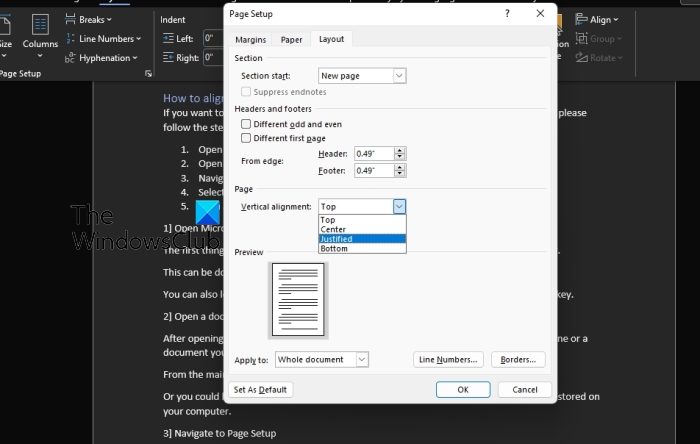700x444 pixels.
Task: Enable Different odd and even
Action: point(246,124)
